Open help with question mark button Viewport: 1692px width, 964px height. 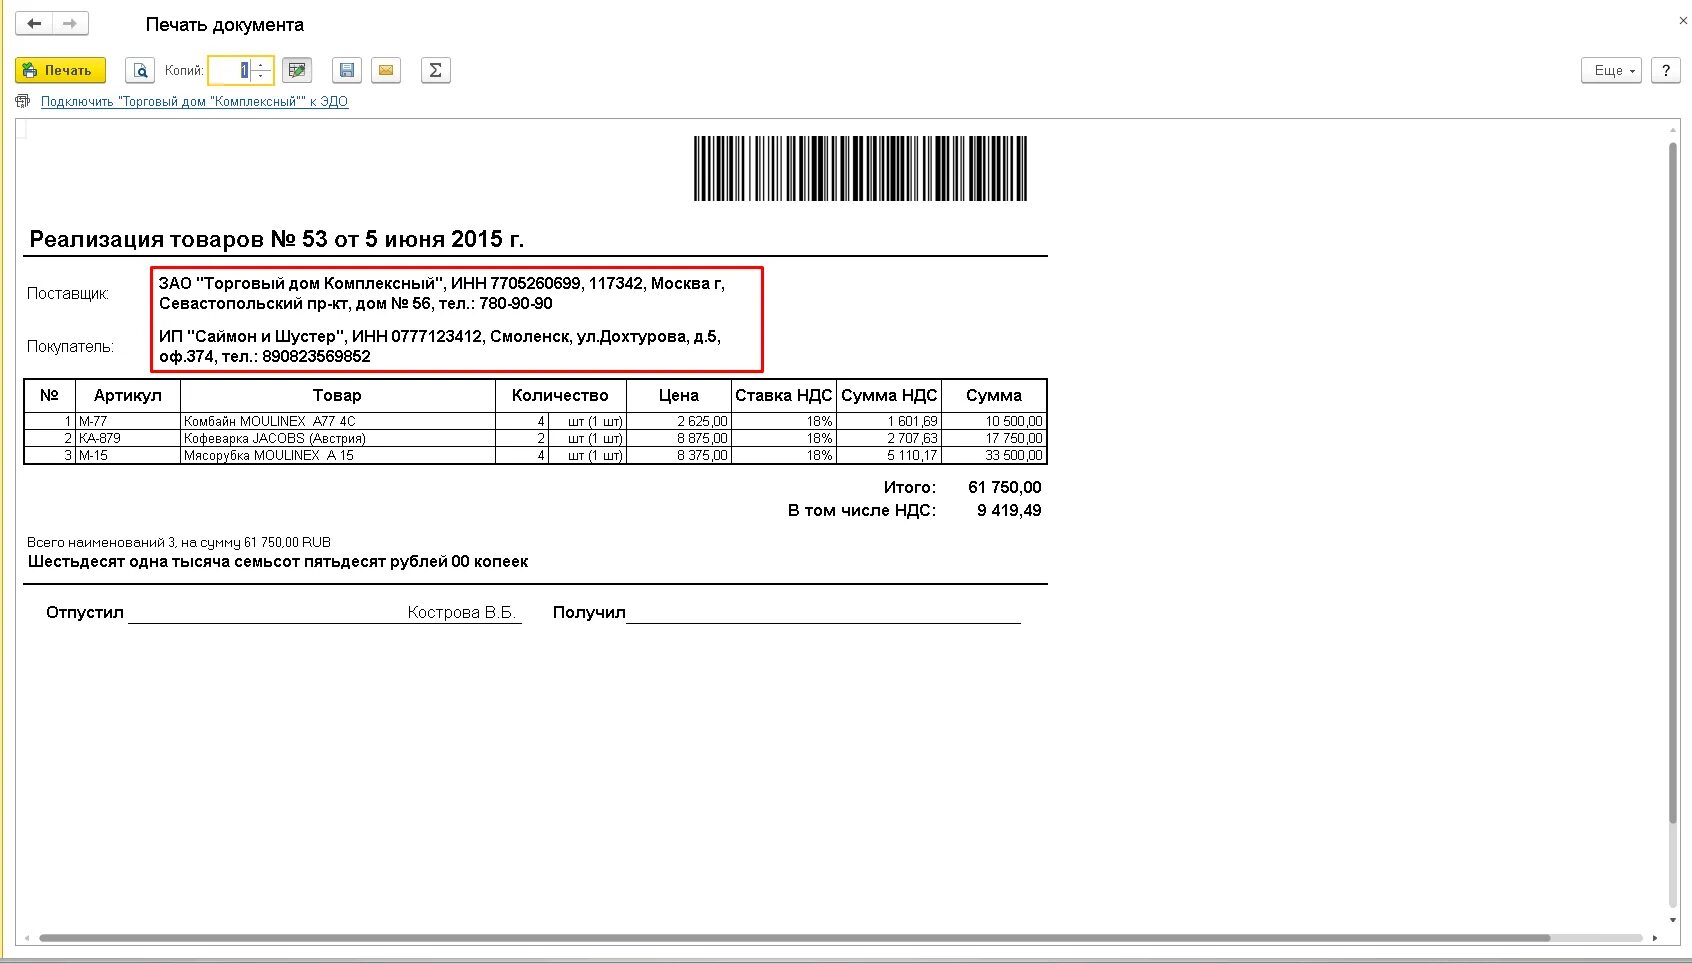click(1665, 70)
